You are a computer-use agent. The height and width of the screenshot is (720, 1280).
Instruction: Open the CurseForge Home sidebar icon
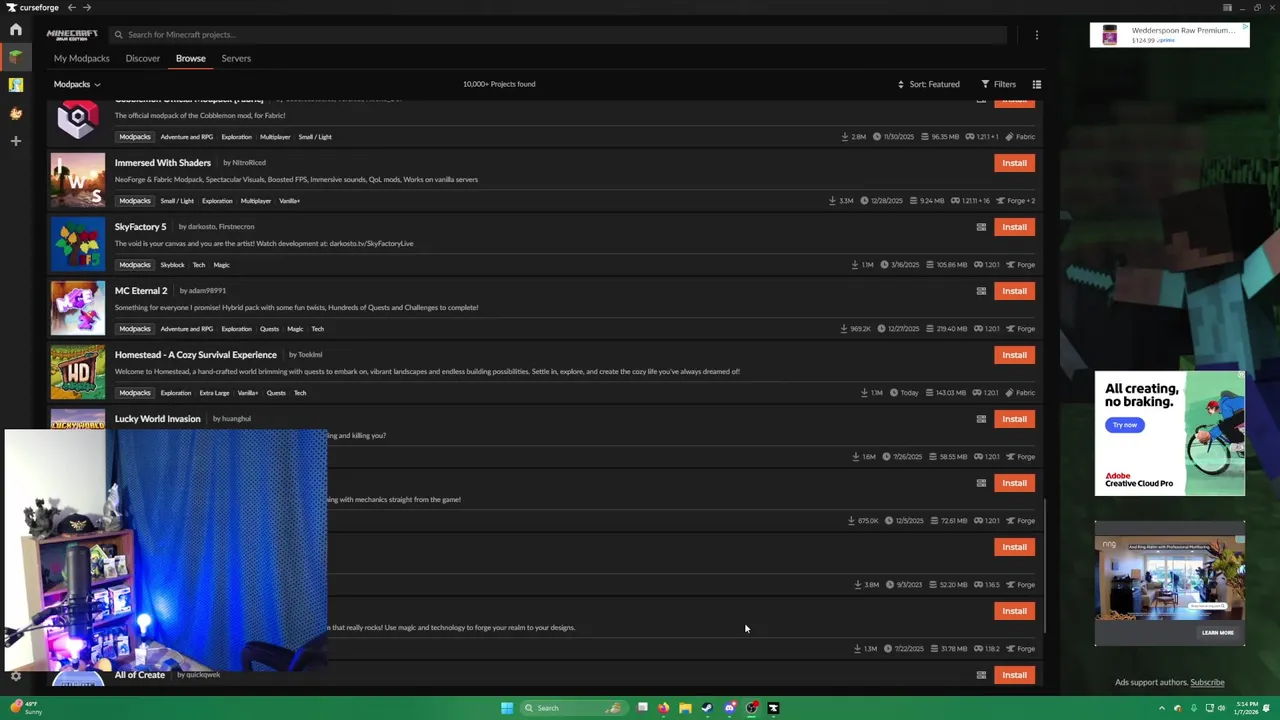pyautogui.click(x=16, y=30)
